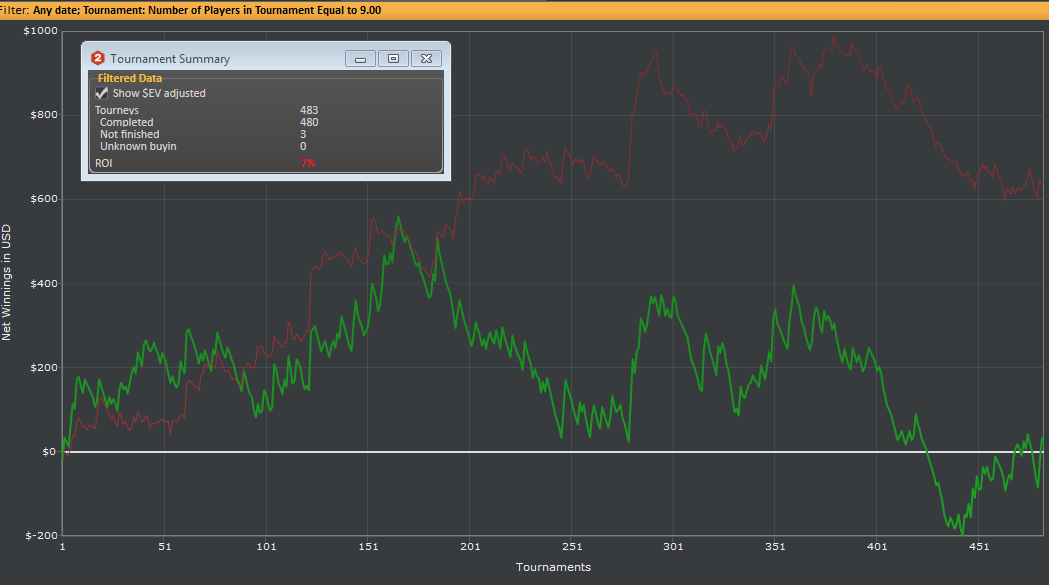Image resolution: width=1049 pixels, height=585 pixels.
Task: Click the $-200 y-axis tick label
Action: pyautogui.click(x=41, y=535)
